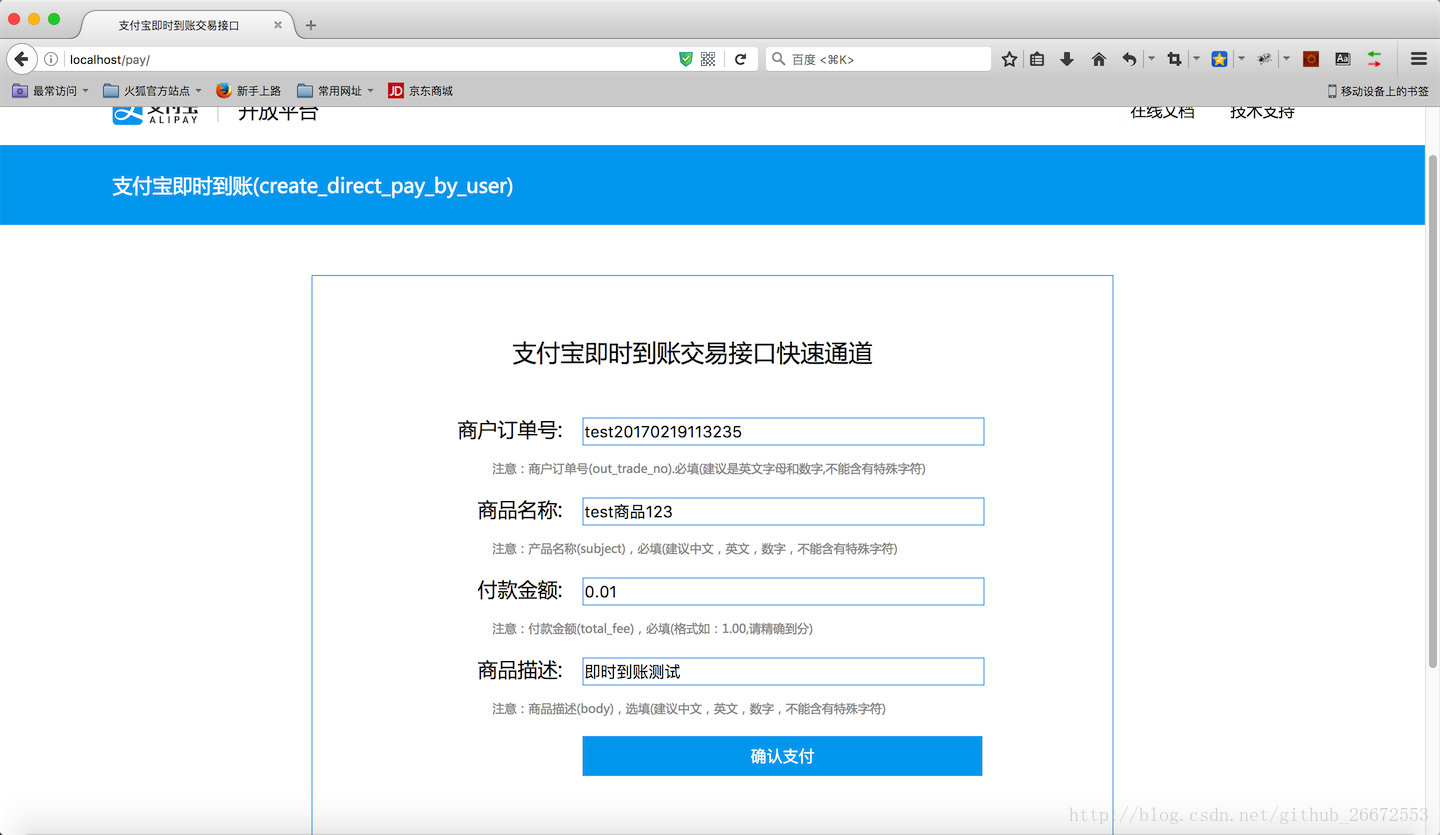
Task: Click the green-red arrows sync icon
Action: coord(1375,59)
